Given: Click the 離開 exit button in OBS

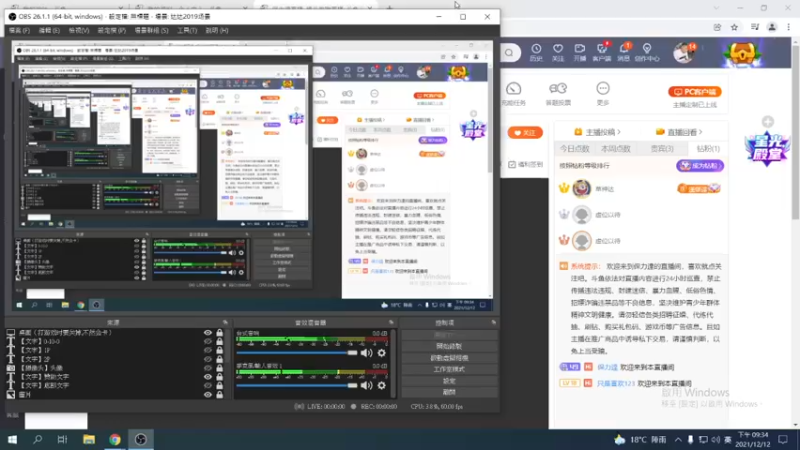Looking at the screenshot, I should [x=449, y=392].
